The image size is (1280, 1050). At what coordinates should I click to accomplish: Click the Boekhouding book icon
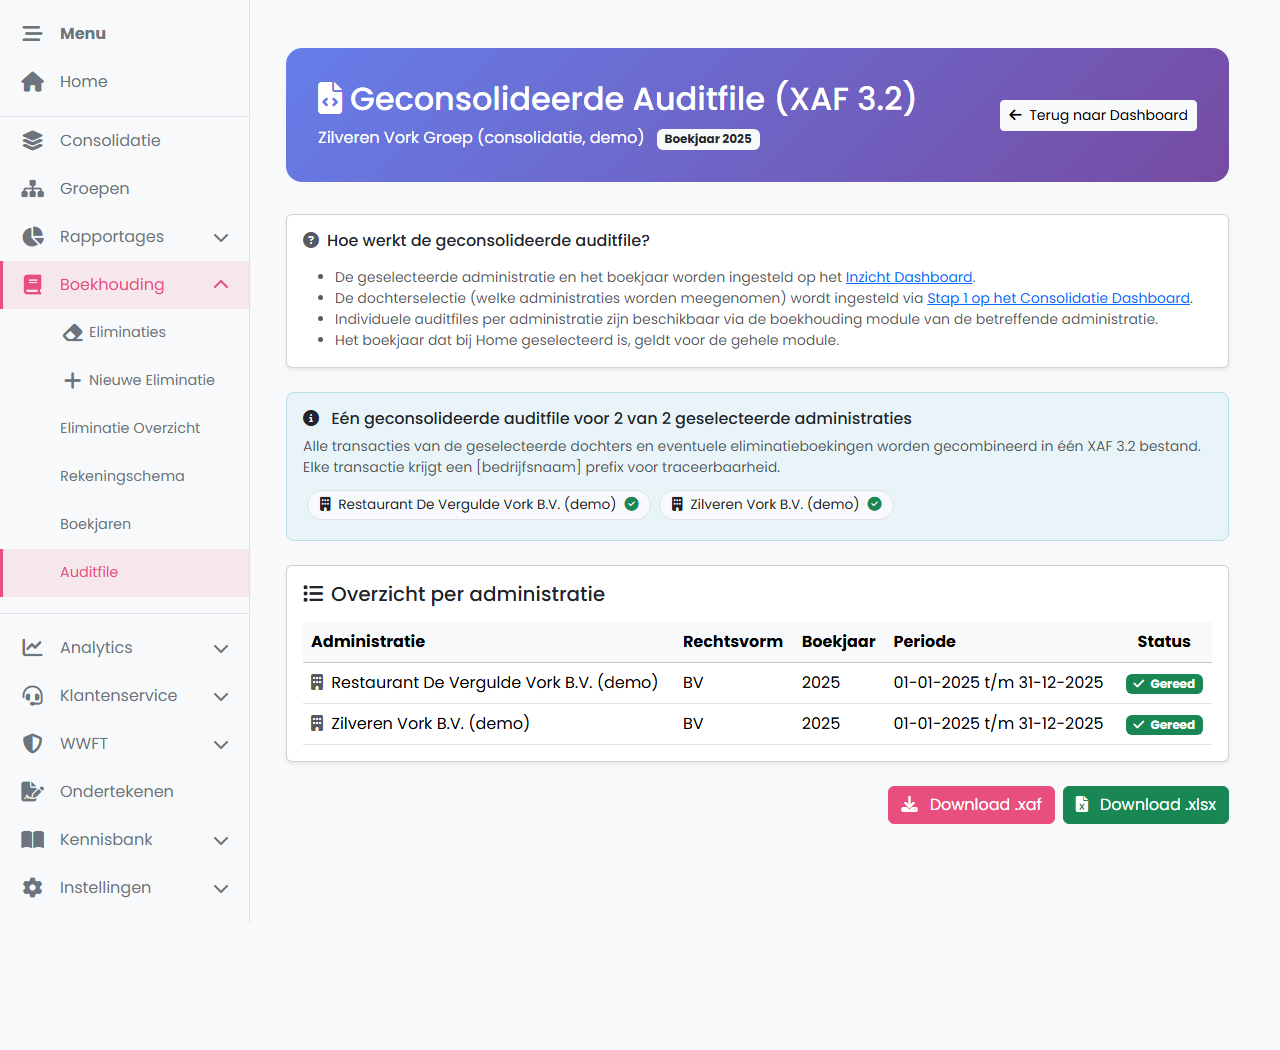pyautogui.click(x=33, y=285)
